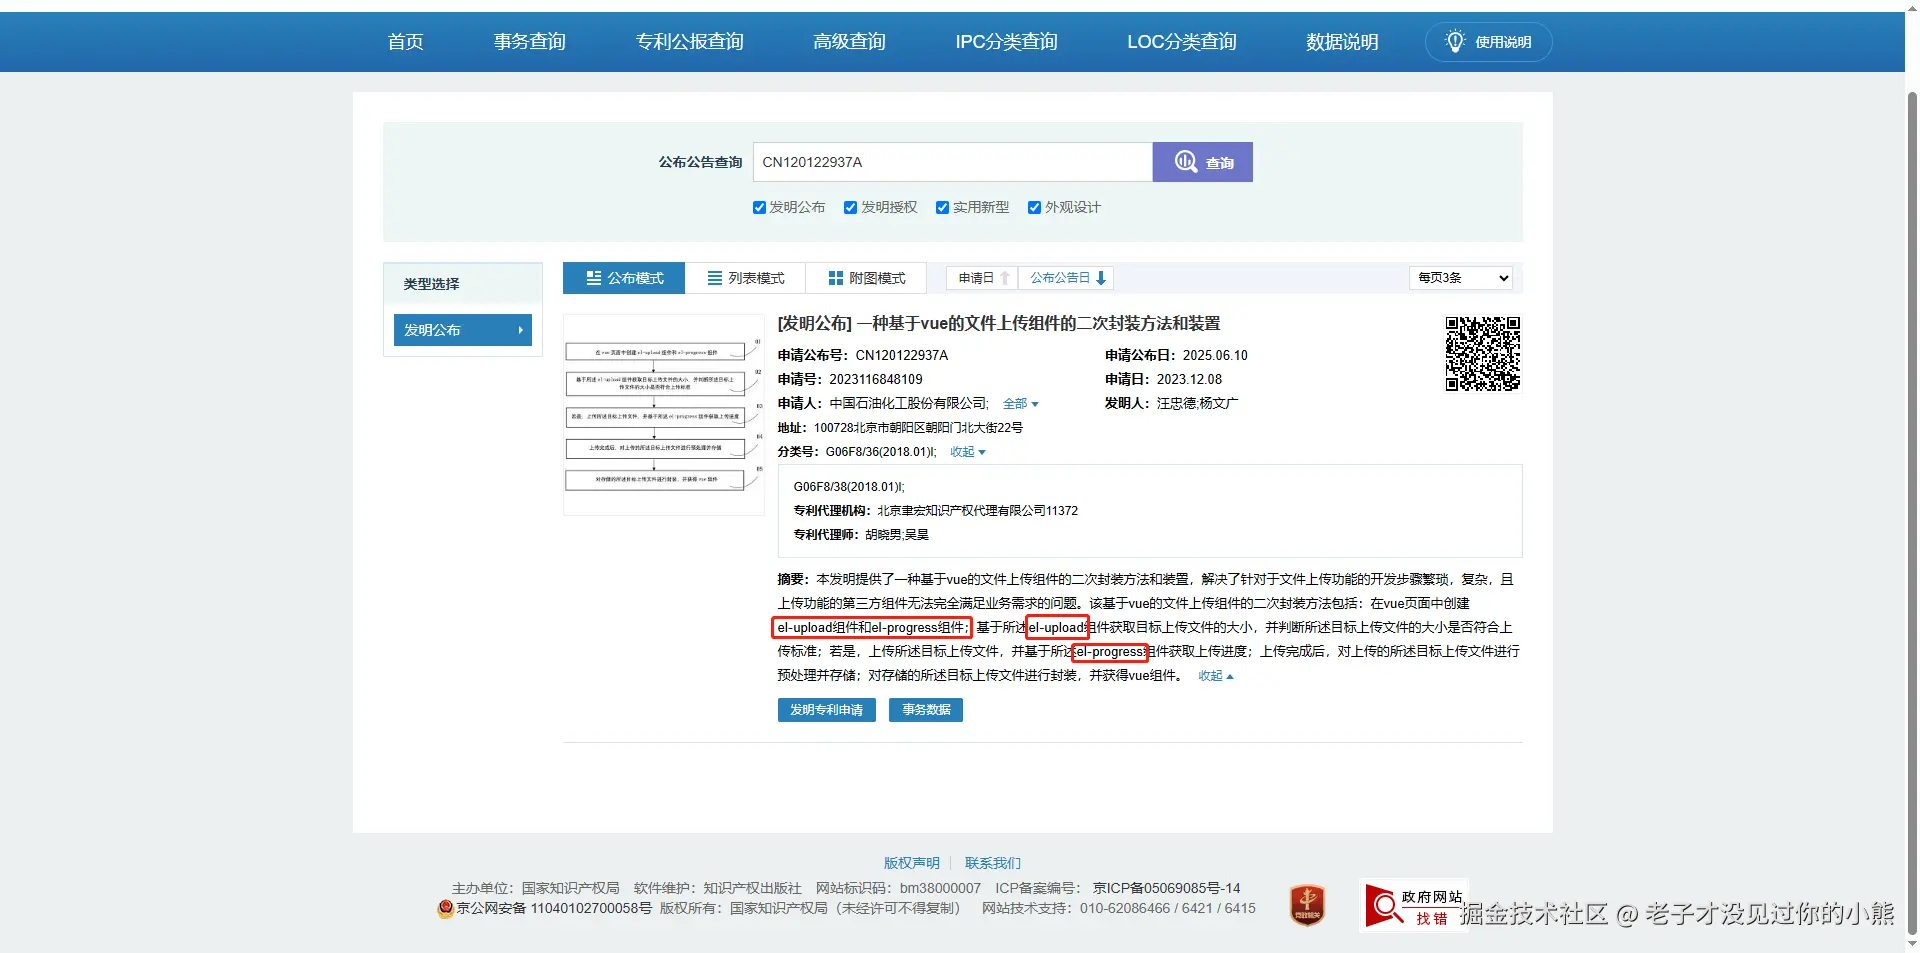
Task: Uncheck the 发明授权 checkbox
Action: click(851, 208)
